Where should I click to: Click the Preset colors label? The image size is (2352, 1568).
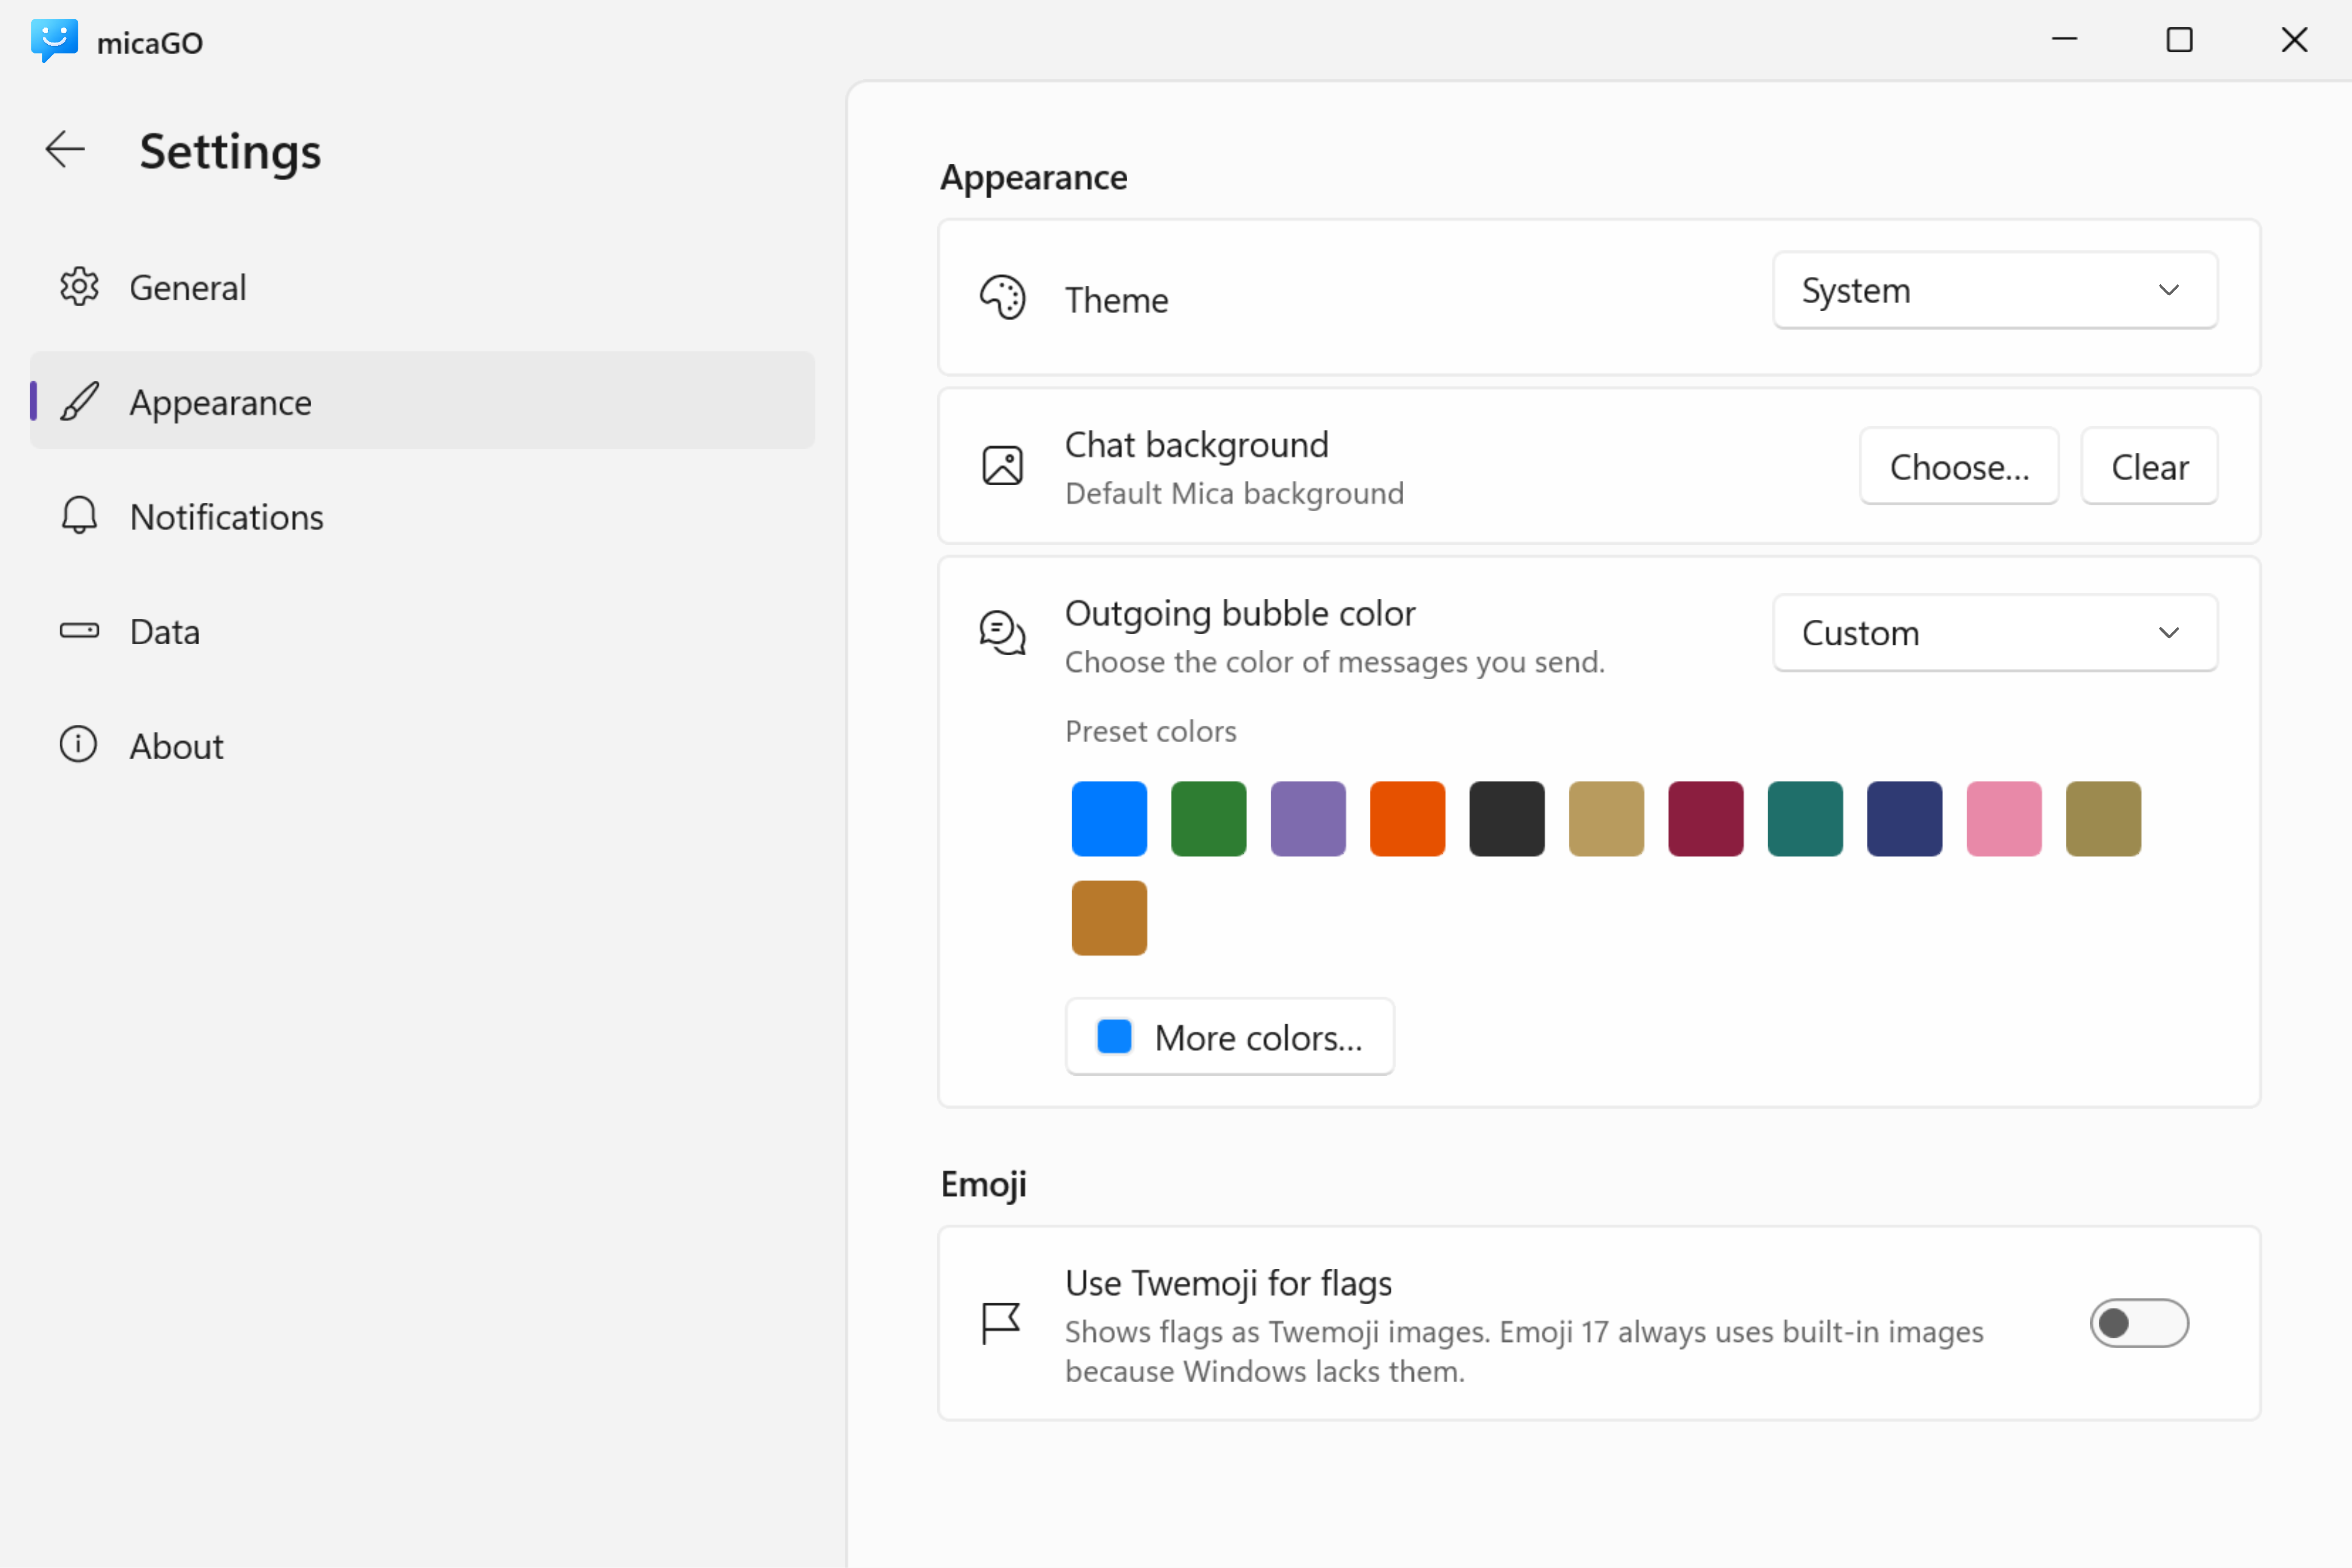pyautogui.click(x=1151, y=731)
